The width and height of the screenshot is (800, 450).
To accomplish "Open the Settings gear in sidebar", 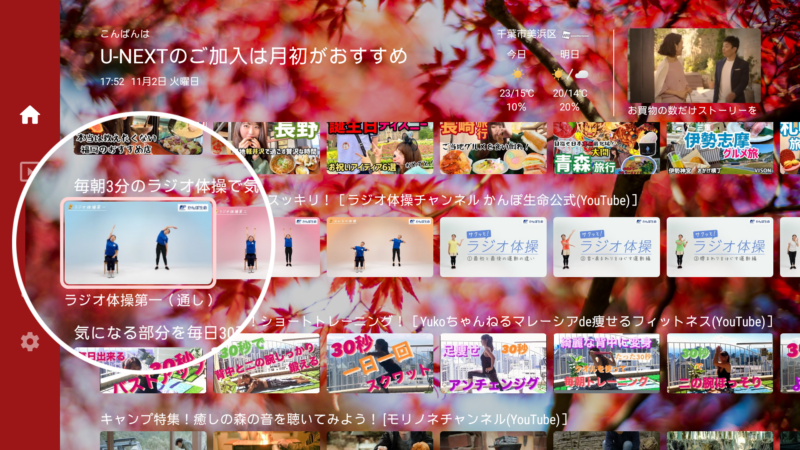I will click(x=30, y=342).
